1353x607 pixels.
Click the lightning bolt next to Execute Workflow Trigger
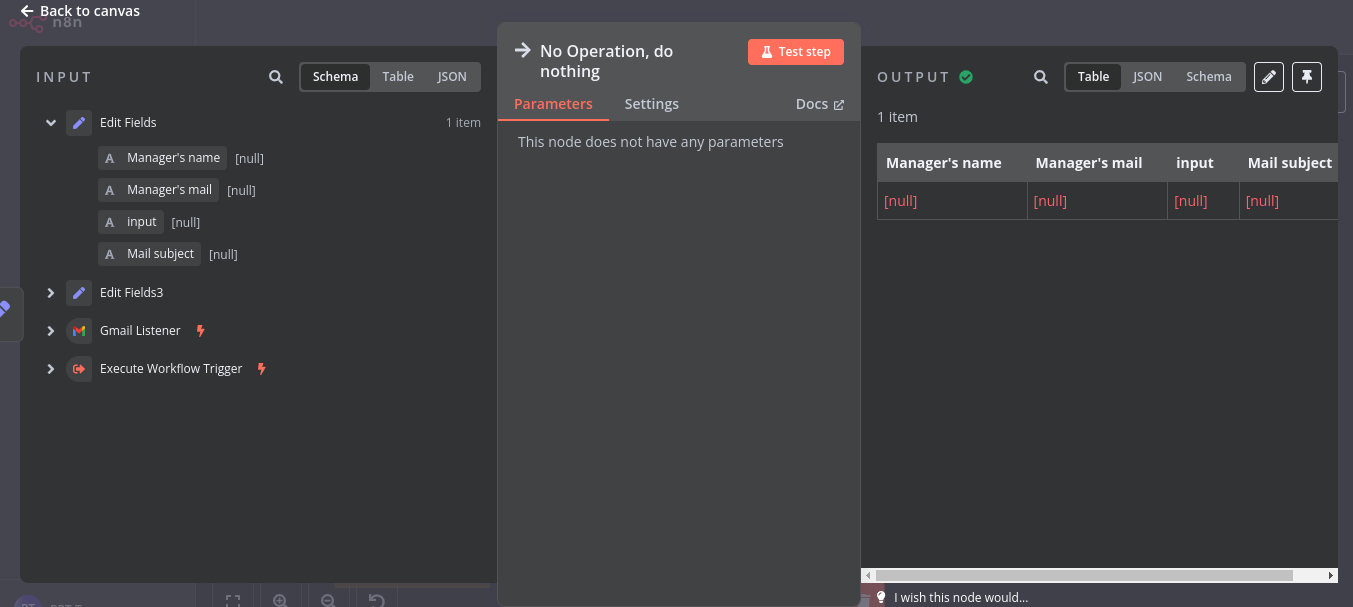pos(262,369)
